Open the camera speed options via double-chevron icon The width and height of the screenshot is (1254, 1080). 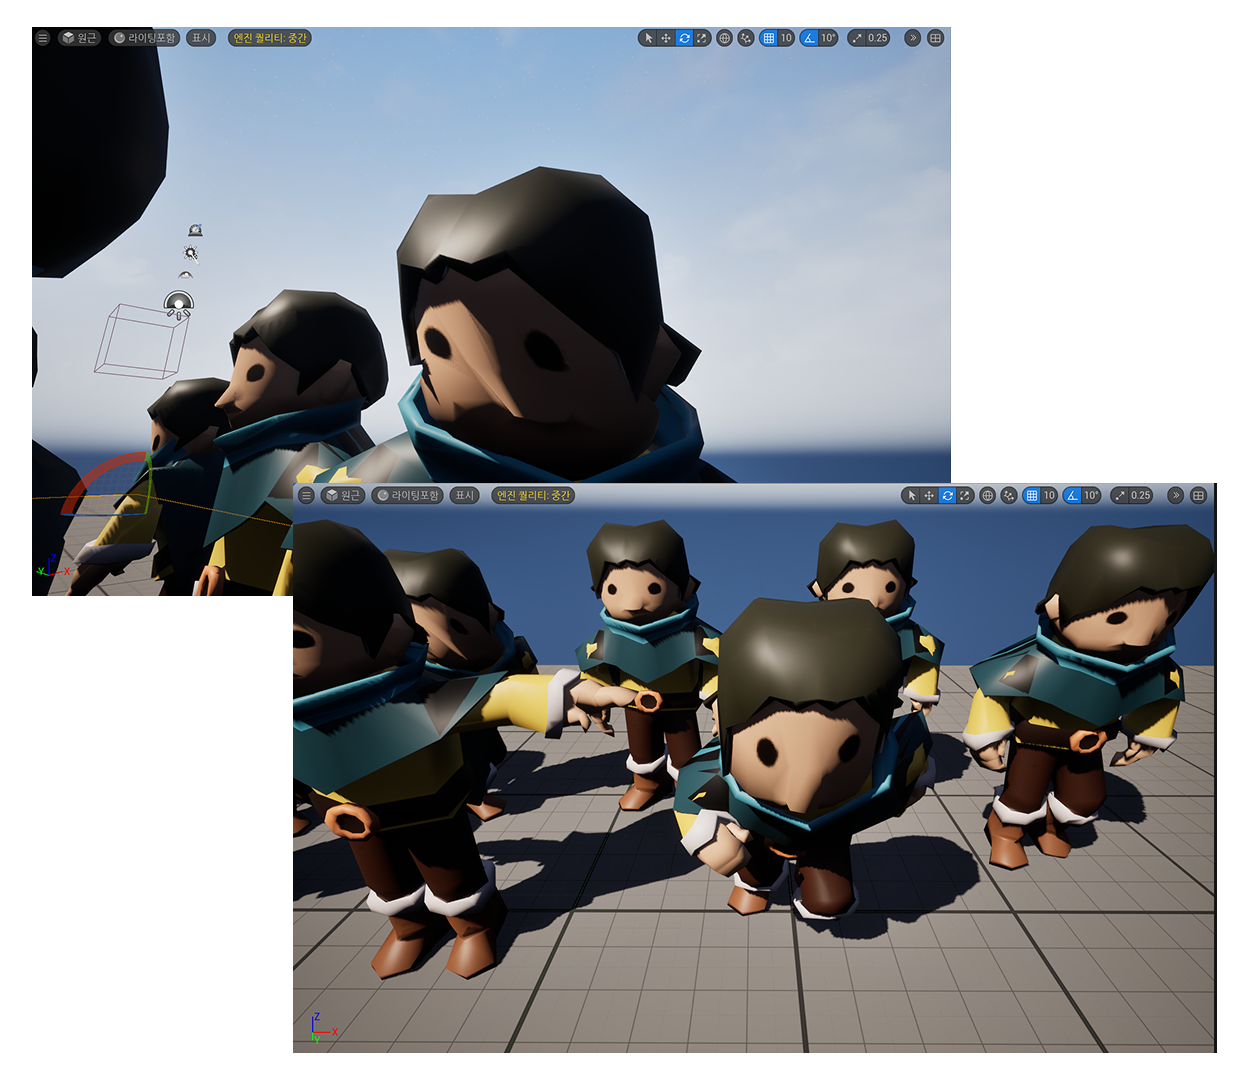913,37
